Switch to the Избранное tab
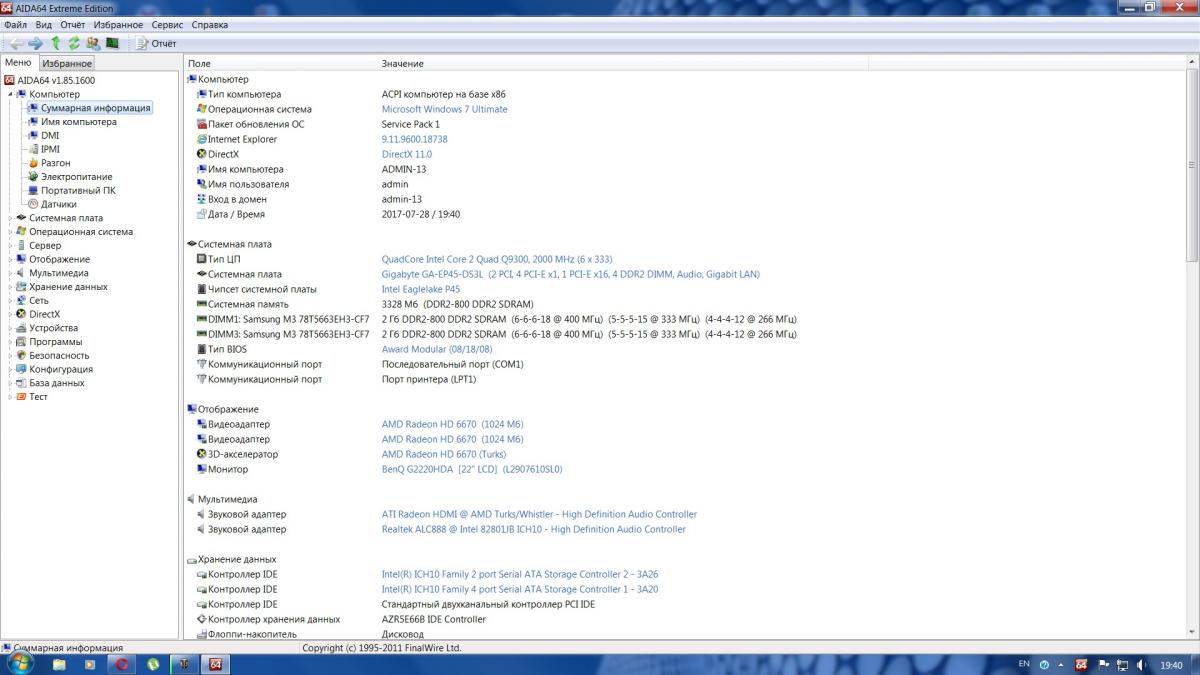 click(x=67, y=63)
